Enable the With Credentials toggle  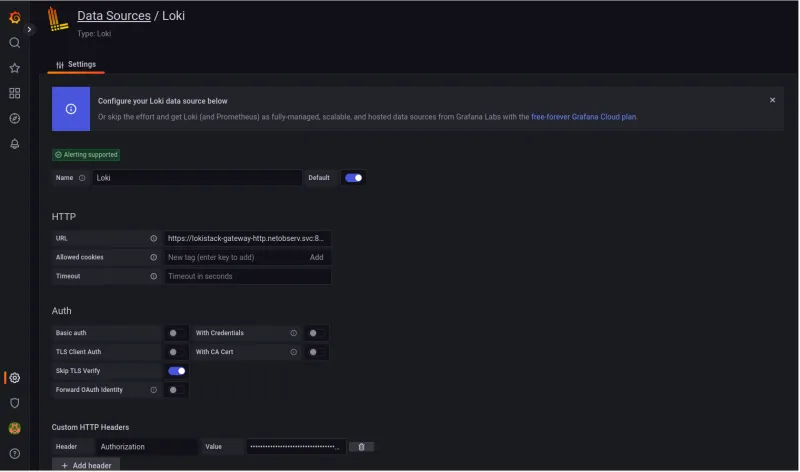[x=316, y=333]
